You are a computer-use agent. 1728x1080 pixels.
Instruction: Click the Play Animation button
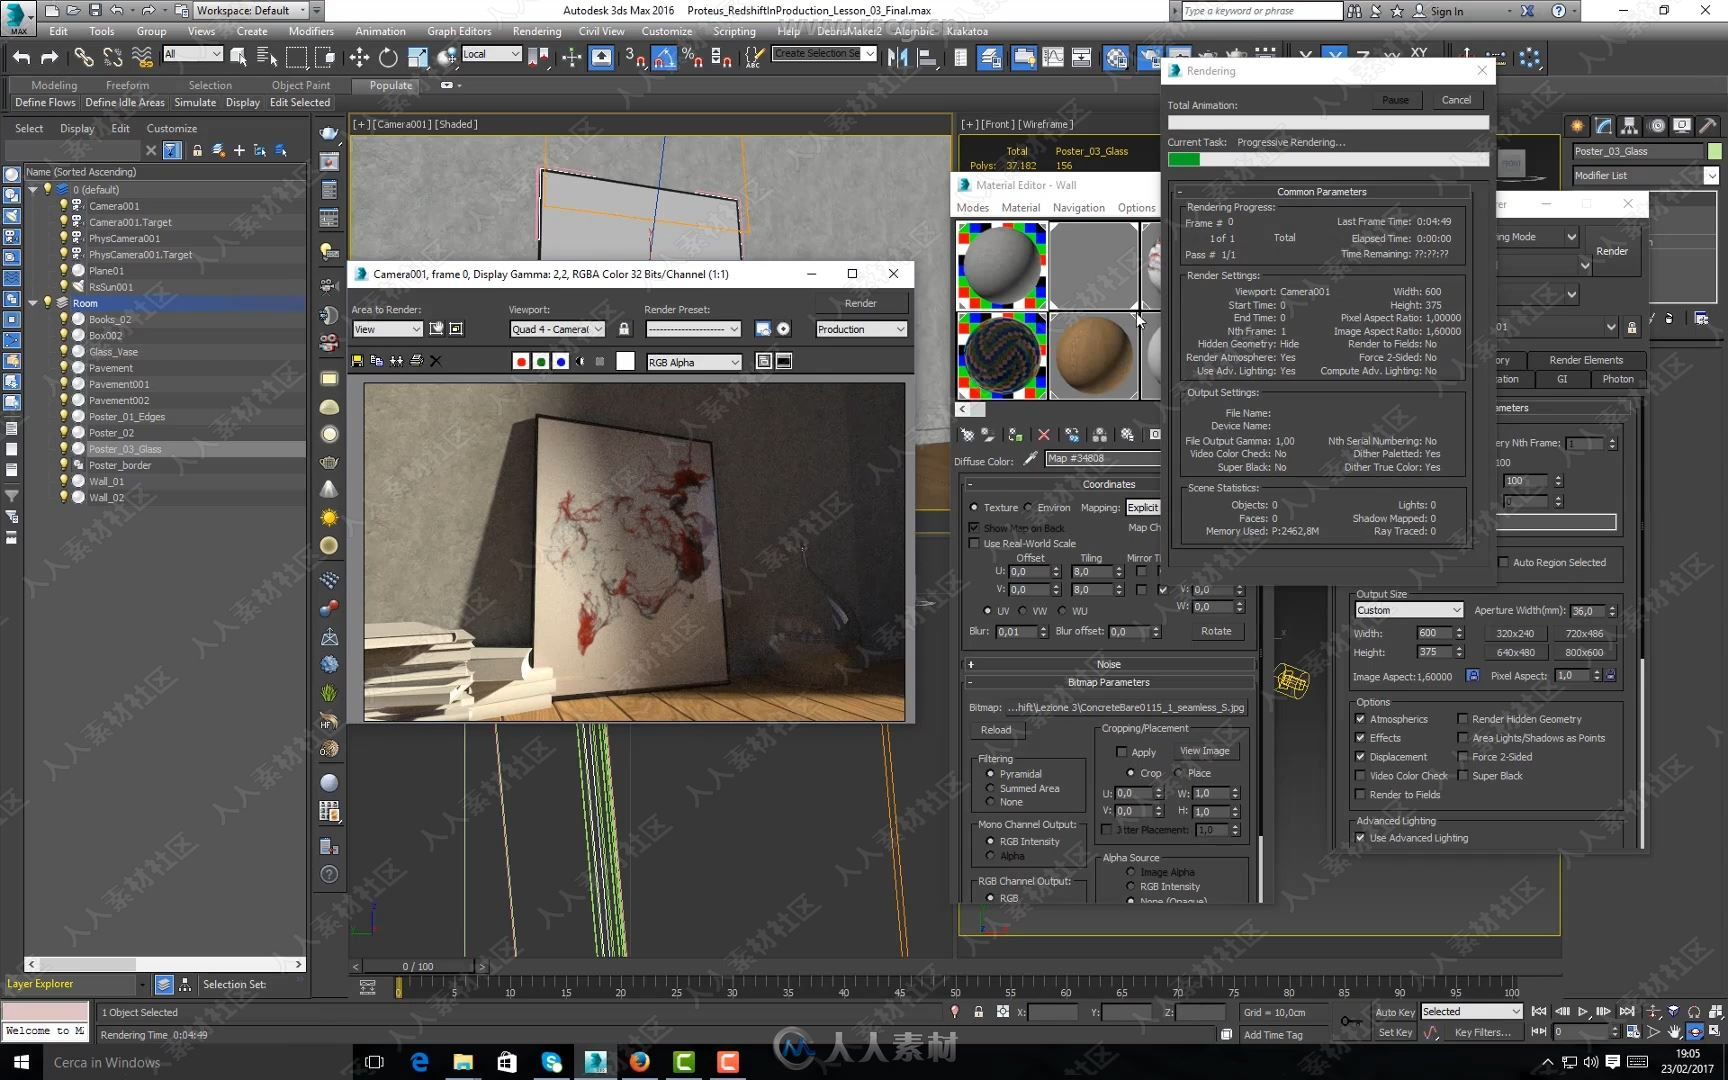[x=1583, y=1012]
